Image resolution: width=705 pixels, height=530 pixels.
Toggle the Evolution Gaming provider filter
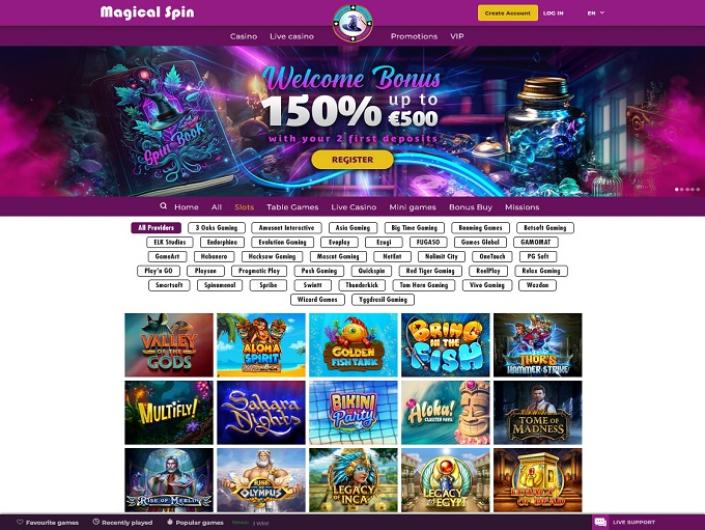pos(282,242)
